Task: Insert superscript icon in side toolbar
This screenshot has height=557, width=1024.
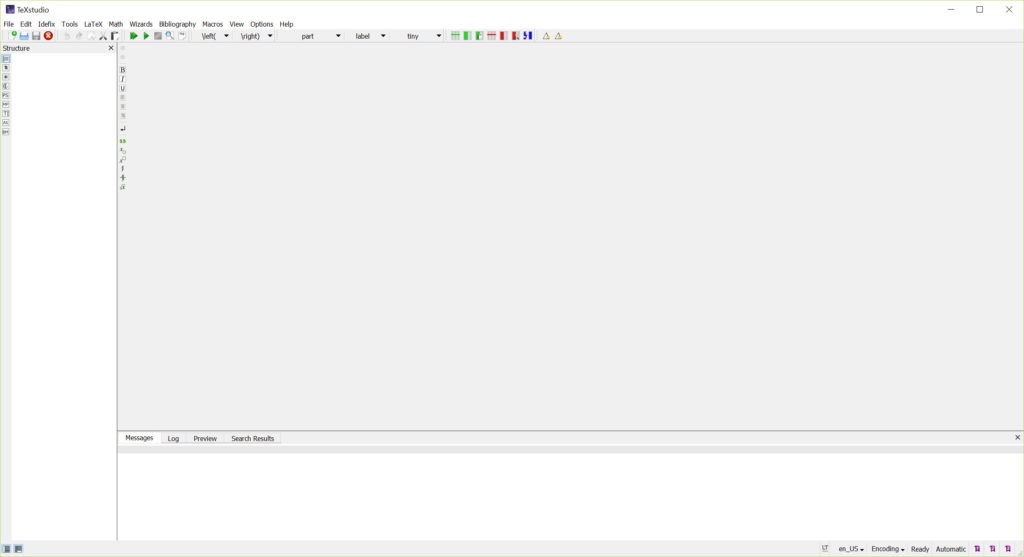Action: (123, 159)
